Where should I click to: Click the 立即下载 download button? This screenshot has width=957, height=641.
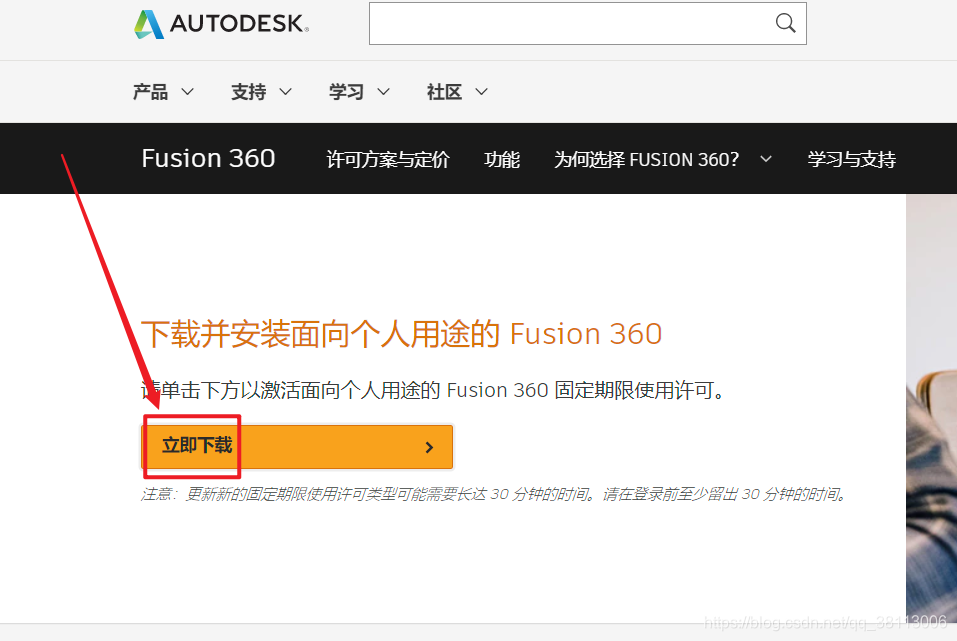297,446
